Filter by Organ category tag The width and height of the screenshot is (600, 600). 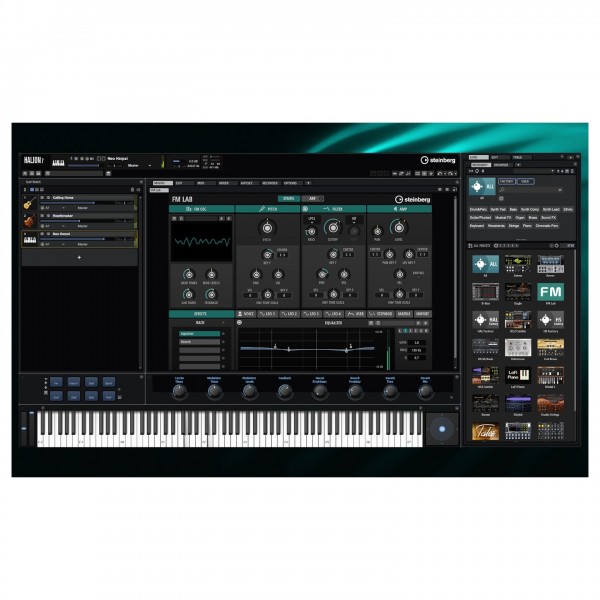pyautogui.click(x=520, y=217)
